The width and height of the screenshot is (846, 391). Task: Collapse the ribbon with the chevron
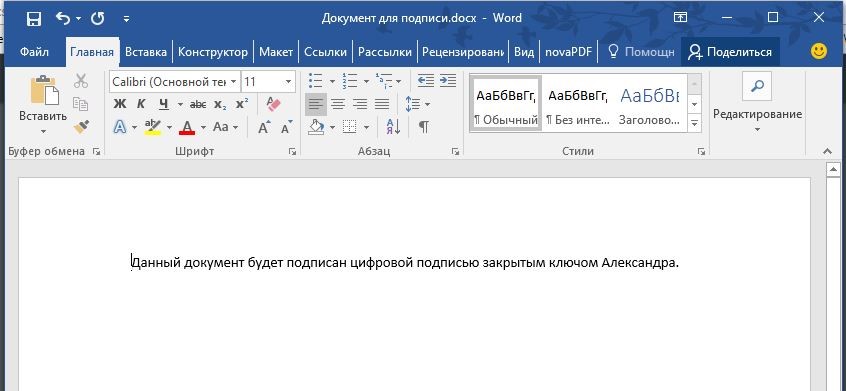pyautogui.click(x=828, y=152)
